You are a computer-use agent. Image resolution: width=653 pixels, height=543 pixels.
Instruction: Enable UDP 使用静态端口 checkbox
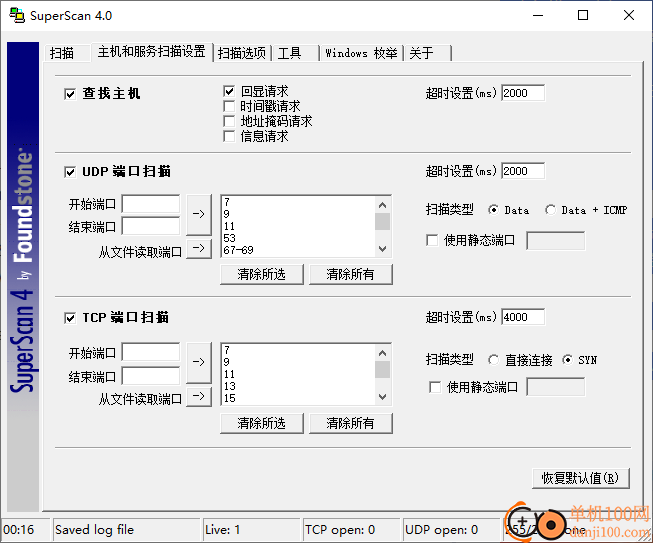[432, 240]
